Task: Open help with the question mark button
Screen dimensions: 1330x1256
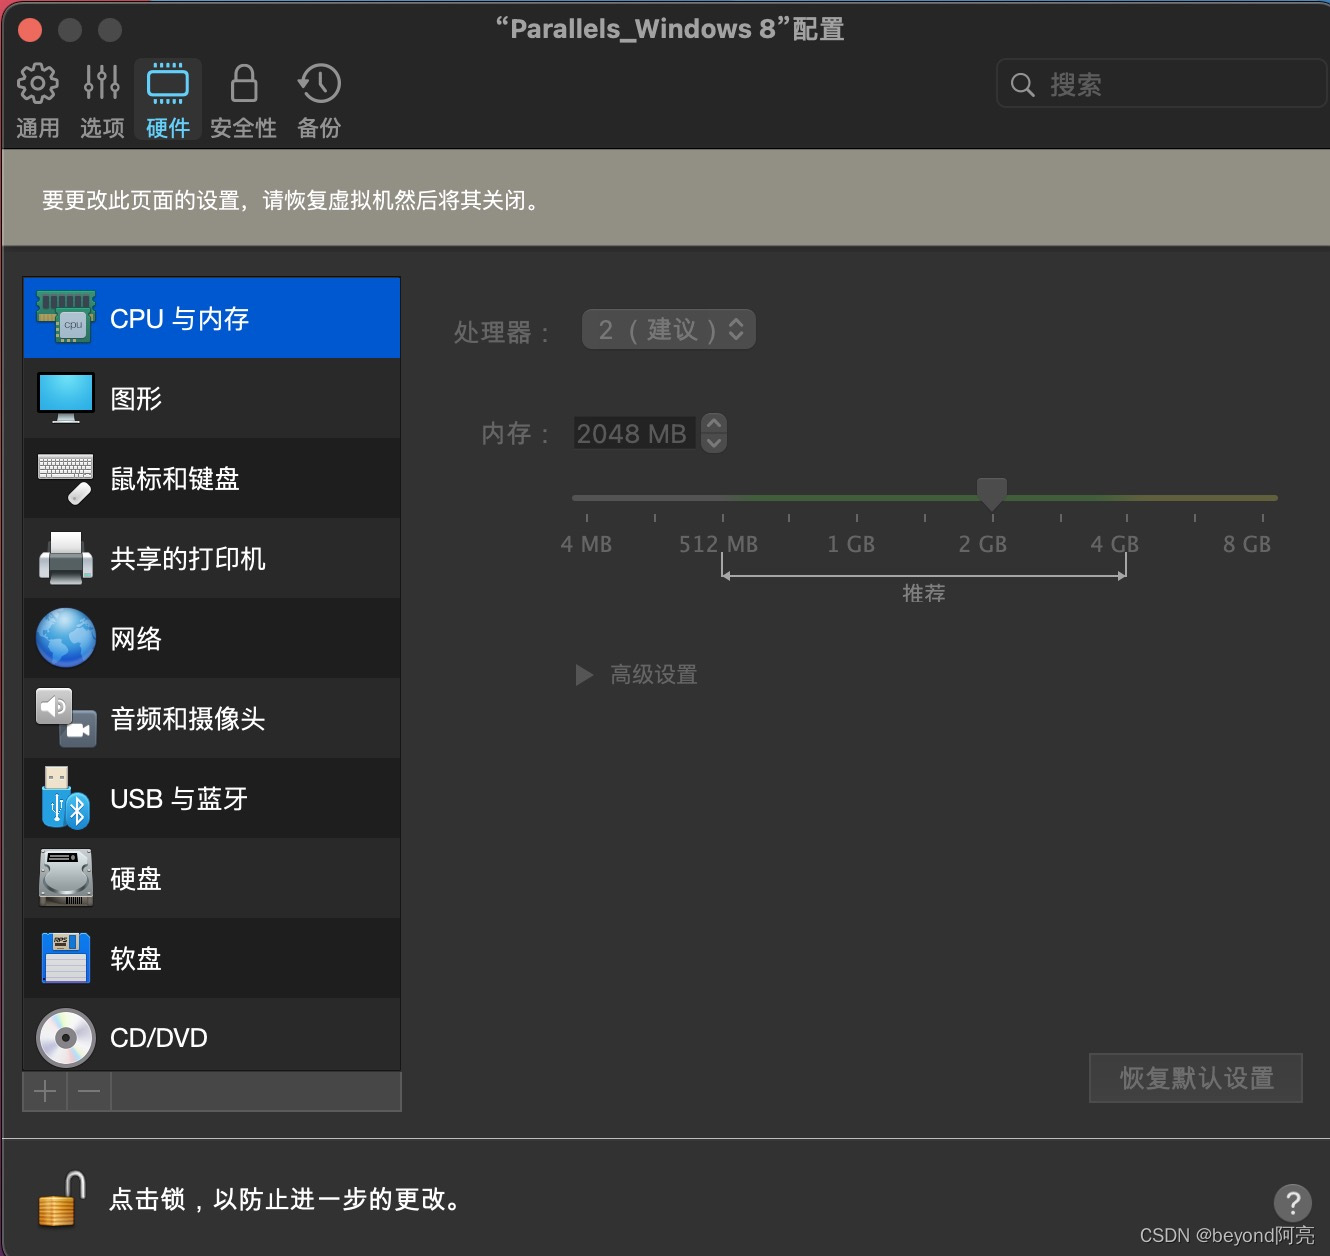Action: click(x=1292, y=1202)
